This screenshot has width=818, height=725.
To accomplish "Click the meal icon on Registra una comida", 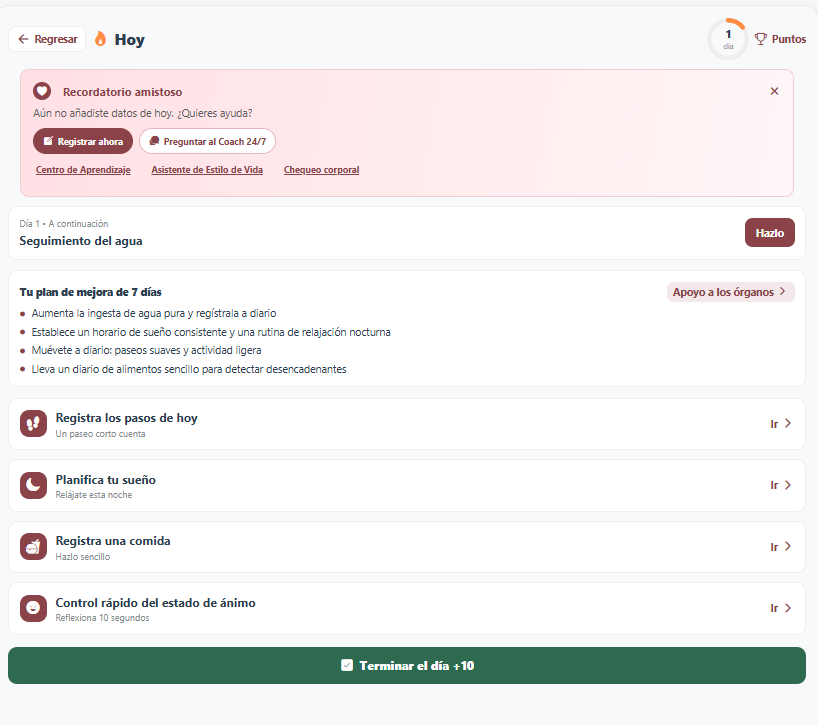I will 31,547.
